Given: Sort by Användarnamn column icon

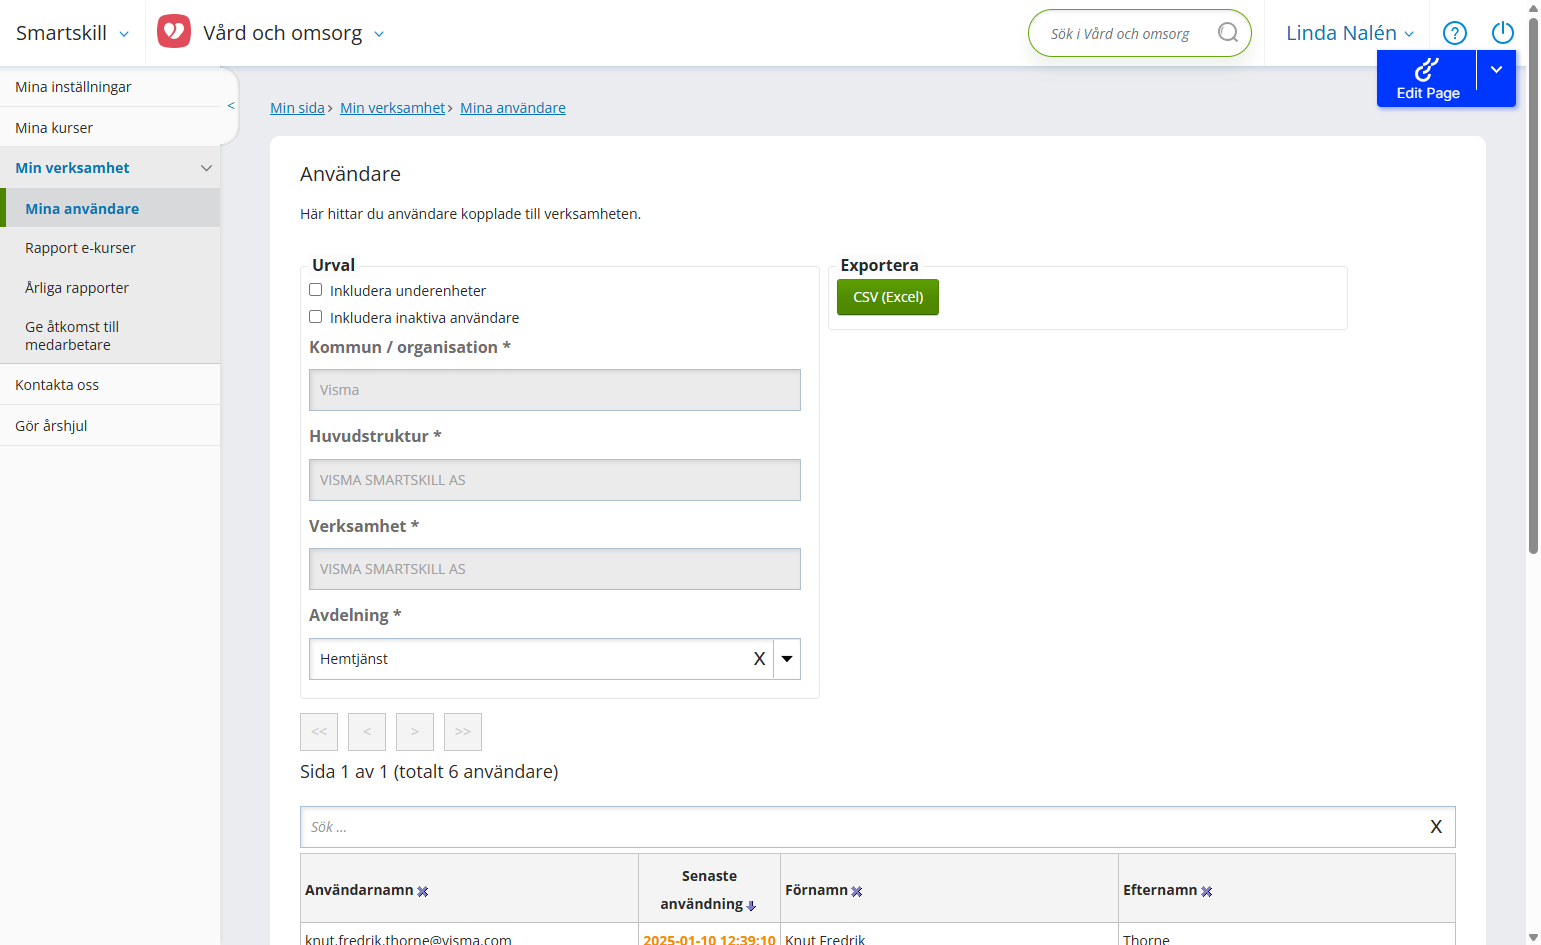Looking at the screenshot, I should pos(423,891).
